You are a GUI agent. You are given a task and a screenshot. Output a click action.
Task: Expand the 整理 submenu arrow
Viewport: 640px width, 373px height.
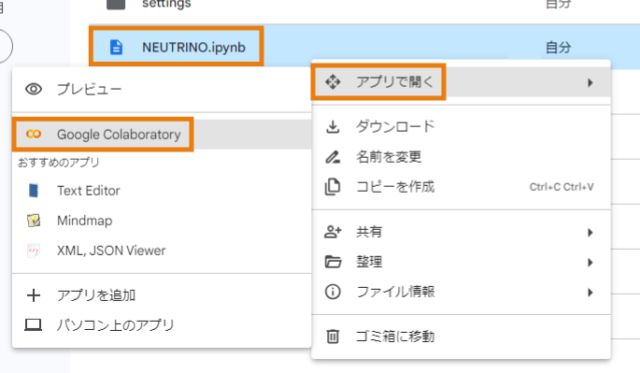(x=590, y=262)
